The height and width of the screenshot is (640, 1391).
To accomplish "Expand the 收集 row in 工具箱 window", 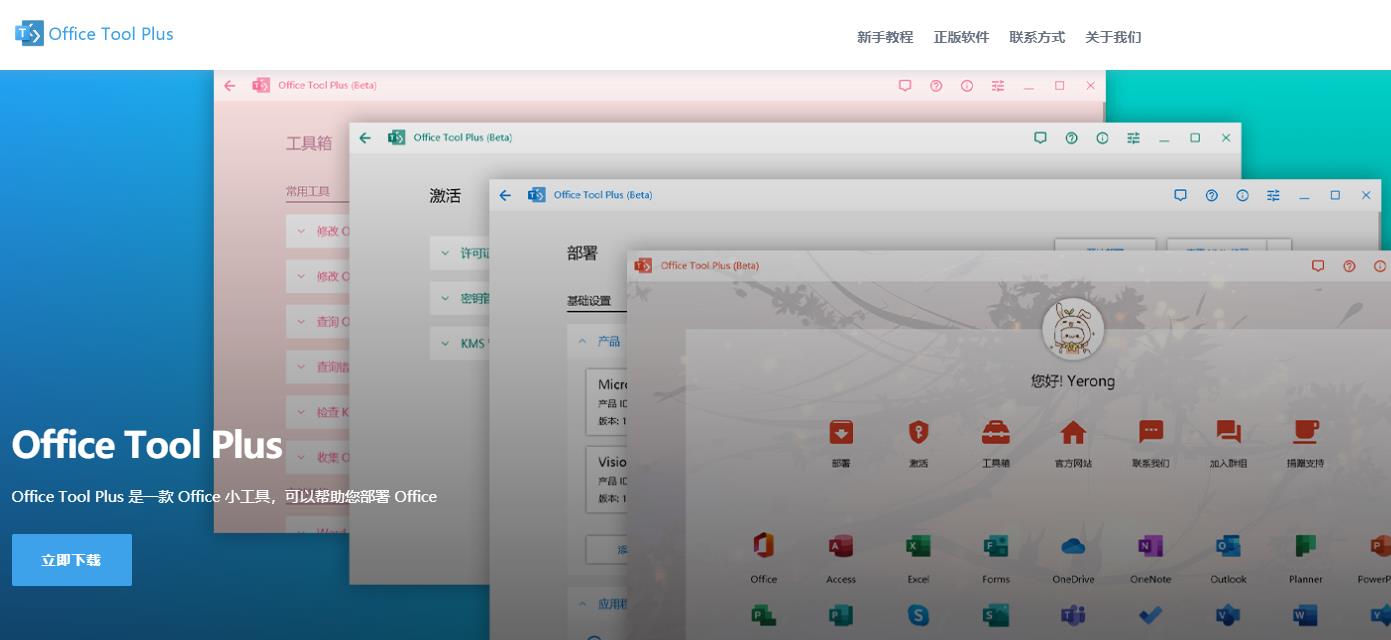I will point(318,457).
